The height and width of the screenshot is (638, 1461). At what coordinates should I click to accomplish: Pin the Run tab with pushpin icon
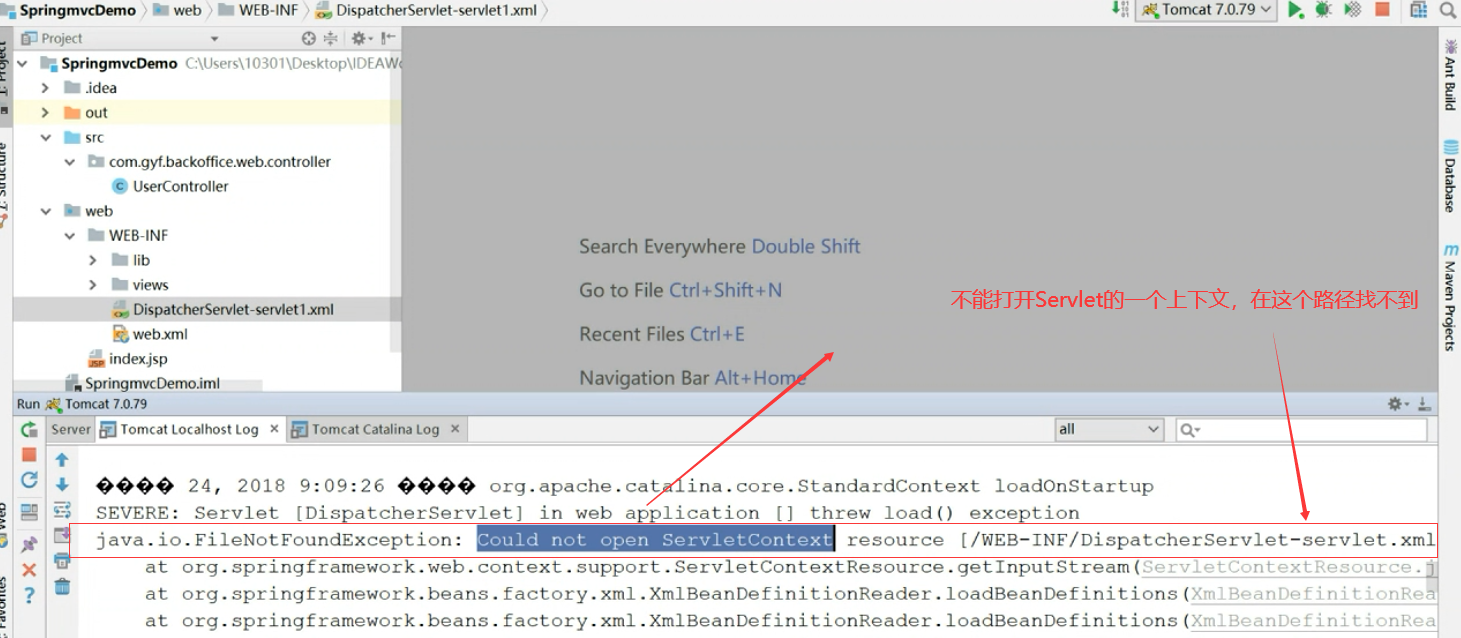tap(29, 544)
